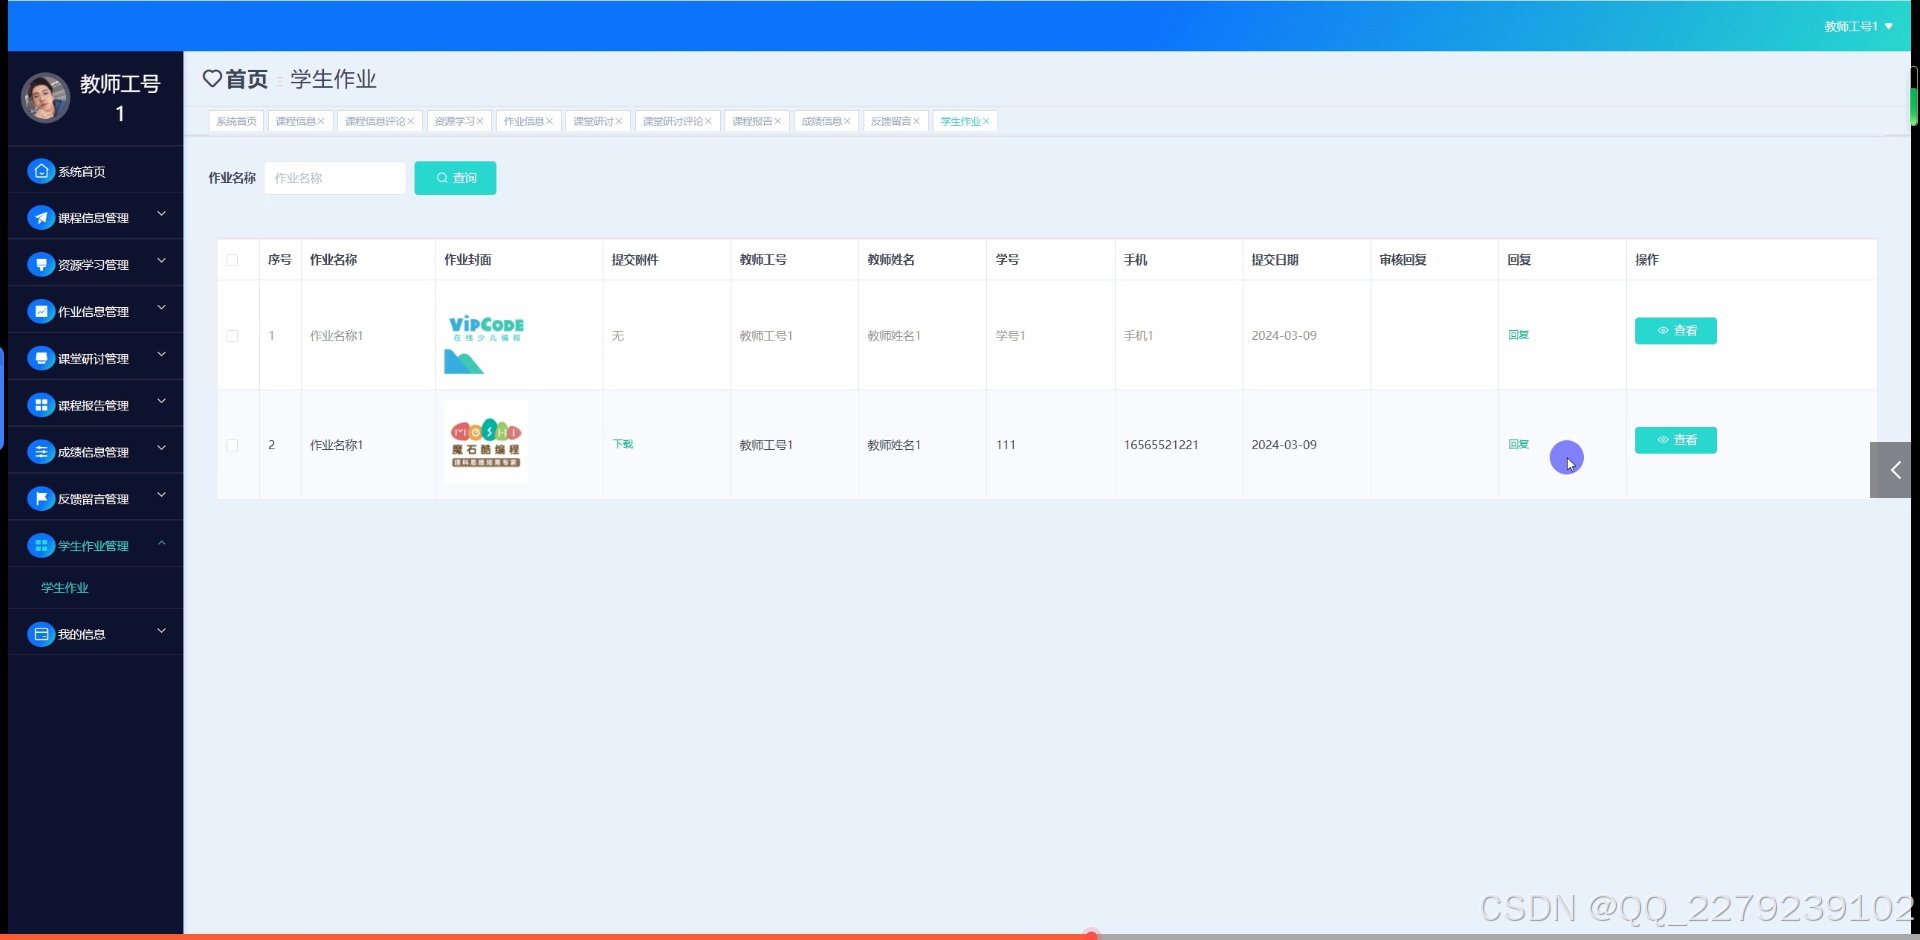Click the 学号 value 111 in row 2
Screen dimensions: 1920x940
click(1005, 445)
